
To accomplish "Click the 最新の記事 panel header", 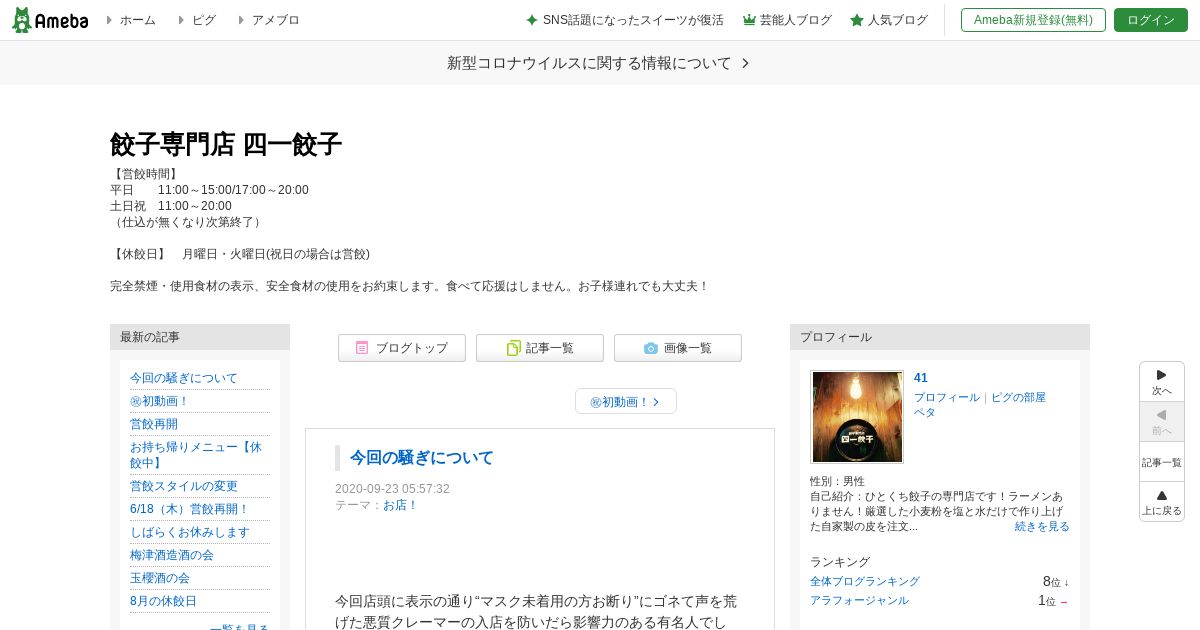I will (x=200, y=337).
